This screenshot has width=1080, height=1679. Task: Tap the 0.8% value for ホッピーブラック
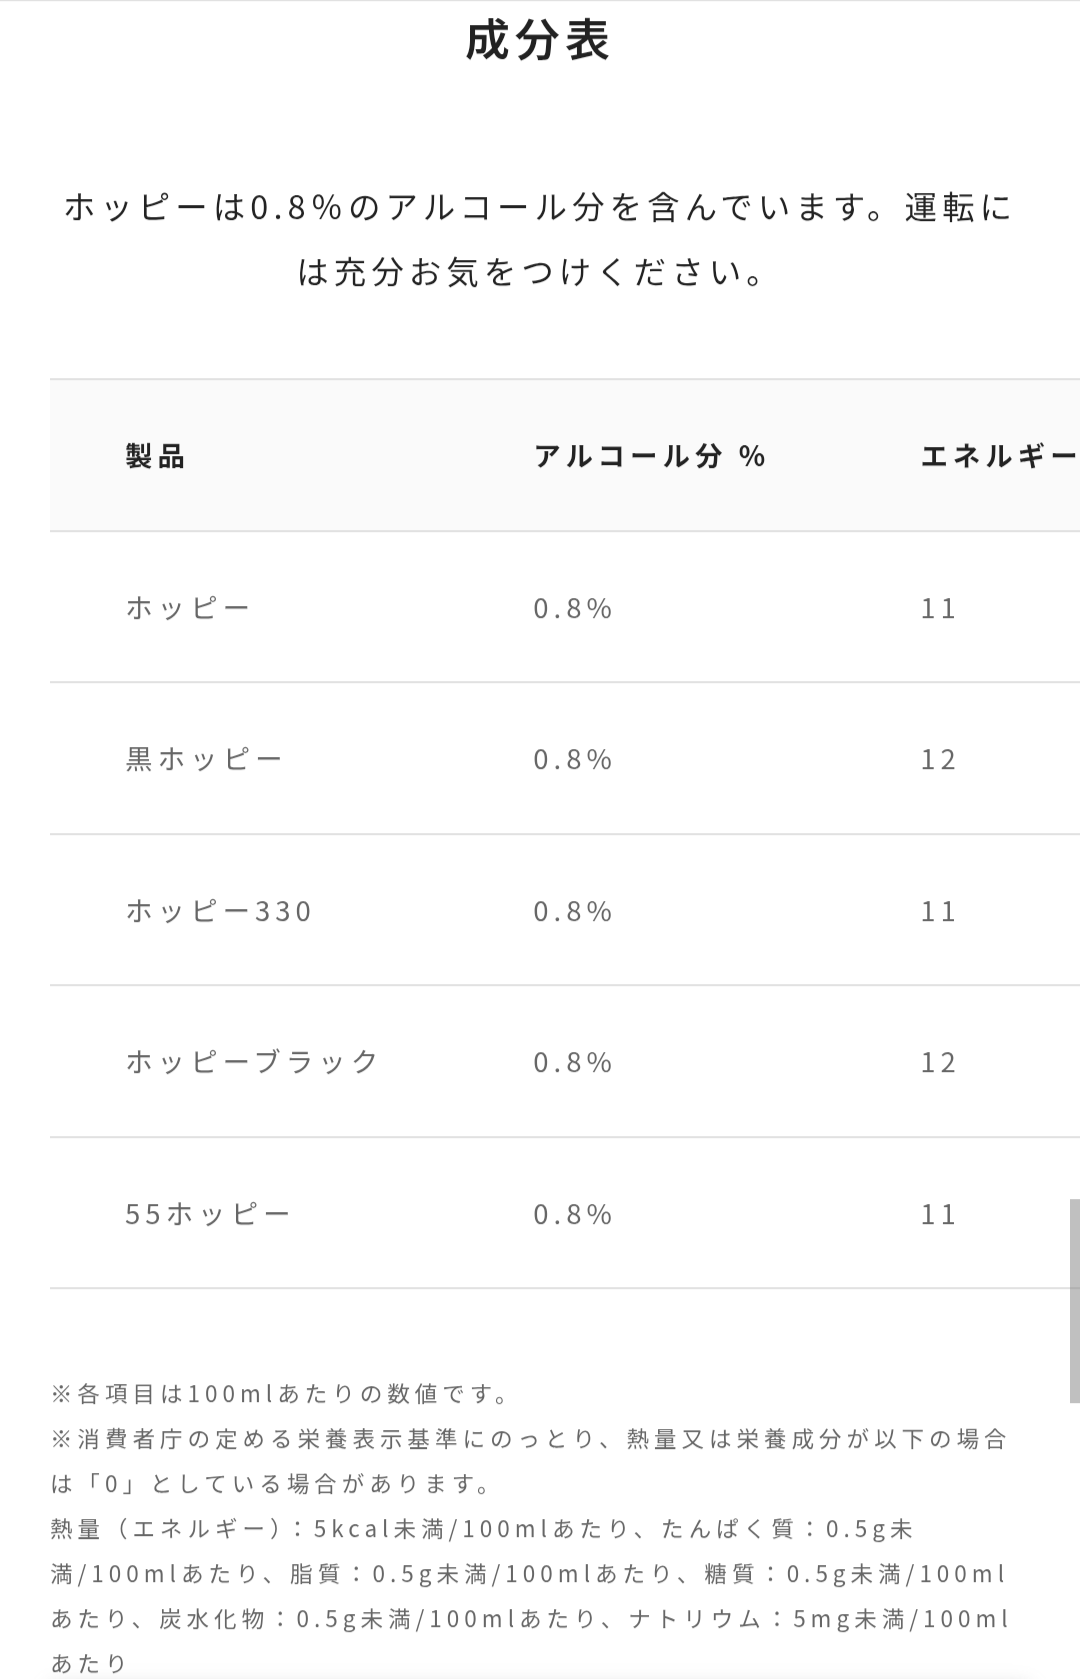(572, 1062)
